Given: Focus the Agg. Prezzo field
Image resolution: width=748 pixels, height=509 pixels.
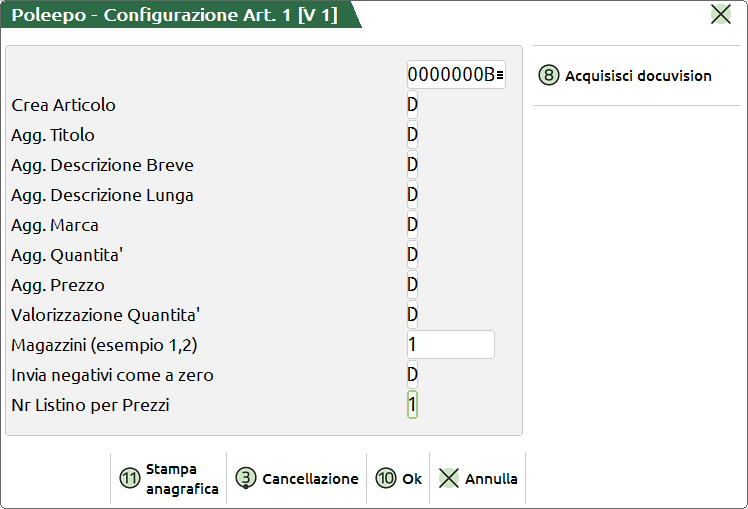Looking at the screenshot, I should tap(412, 285).
